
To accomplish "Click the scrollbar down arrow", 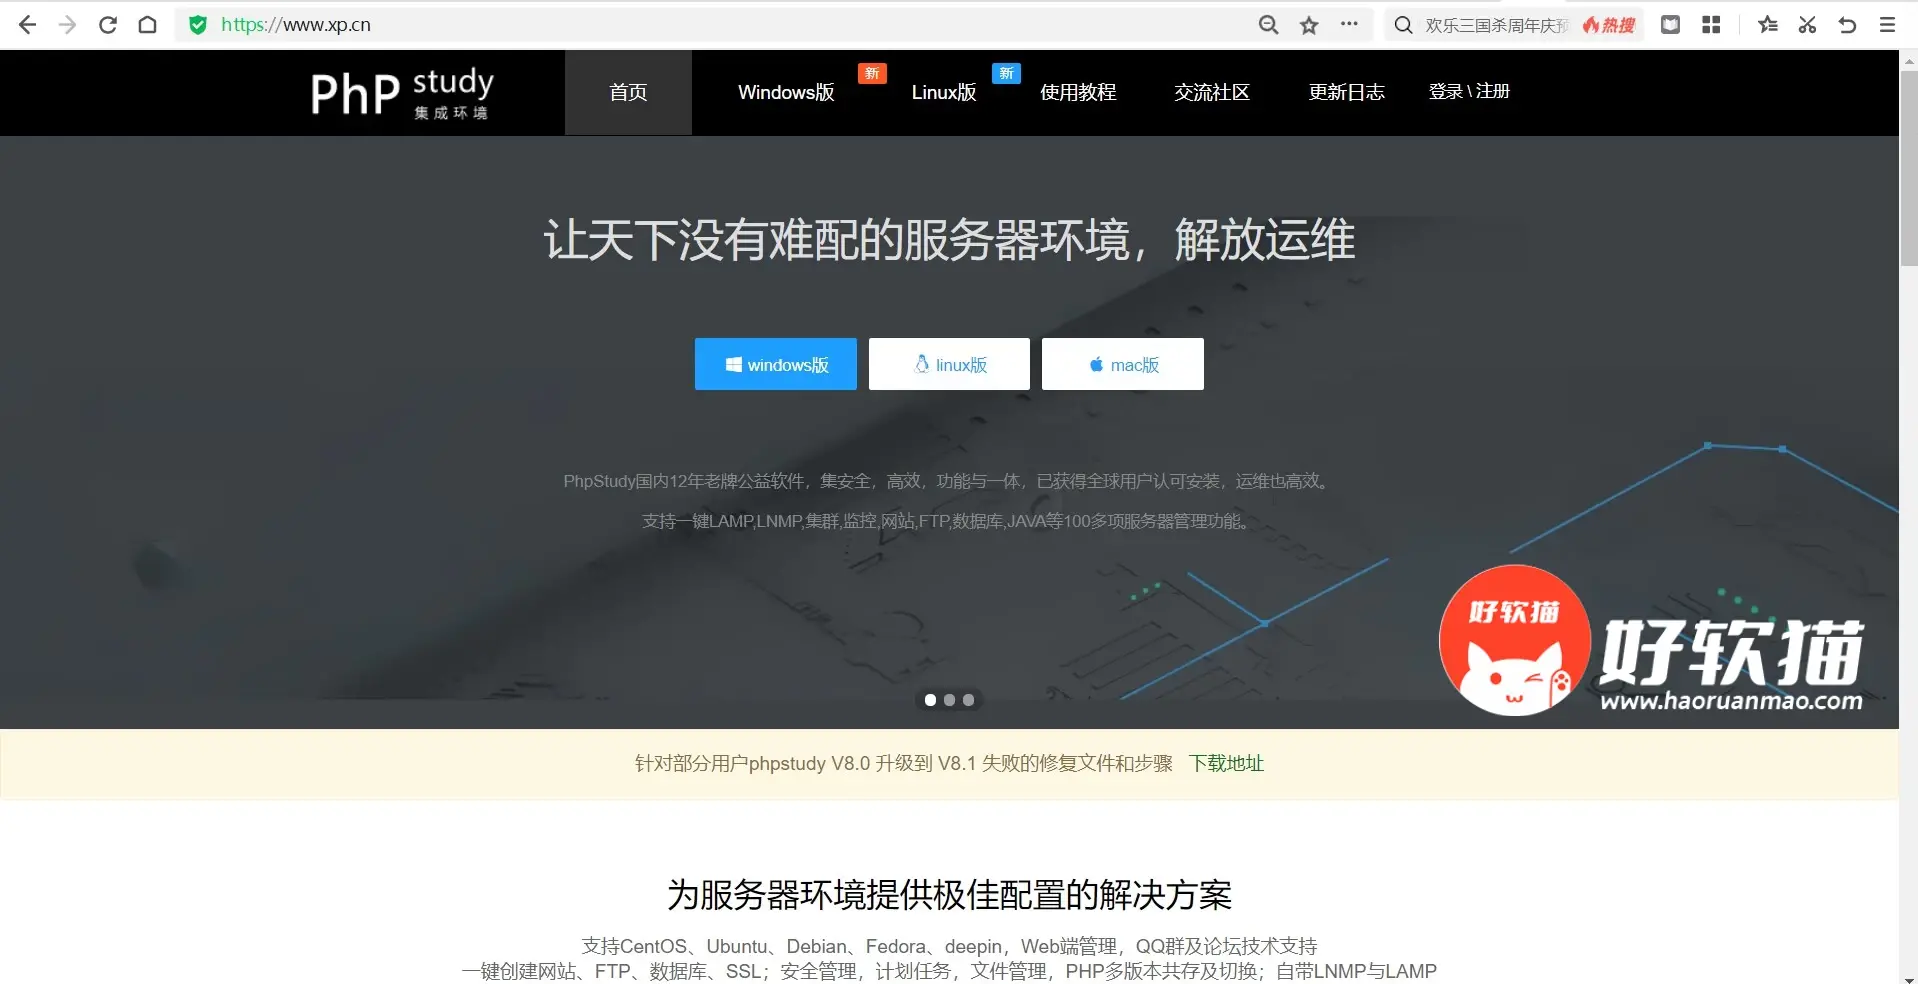I will [1908, 977].
